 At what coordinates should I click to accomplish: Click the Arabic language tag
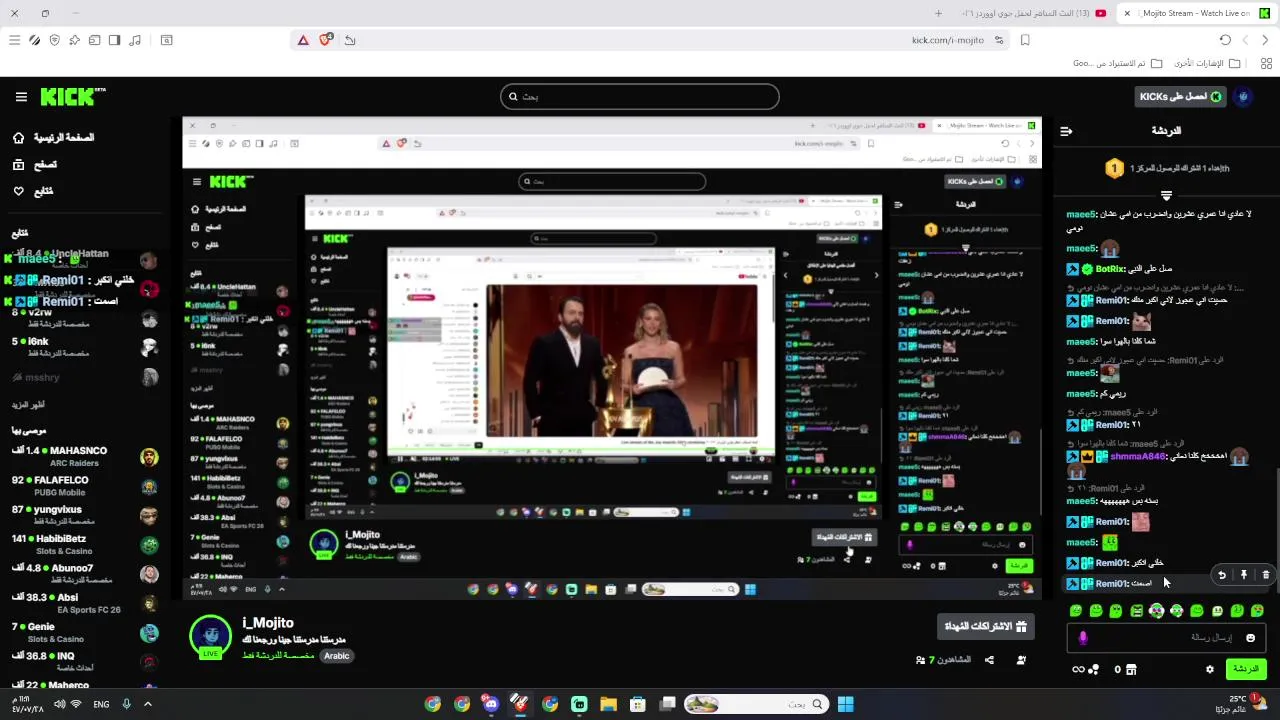(x=337, y=656)
